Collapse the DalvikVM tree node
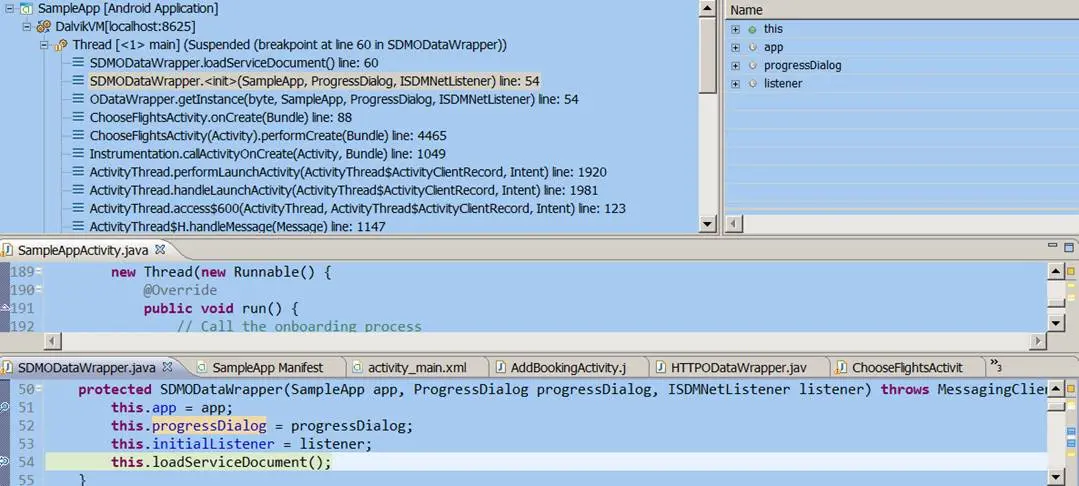The height and width of the screenshot is (486, 1079). click(26, 26)
